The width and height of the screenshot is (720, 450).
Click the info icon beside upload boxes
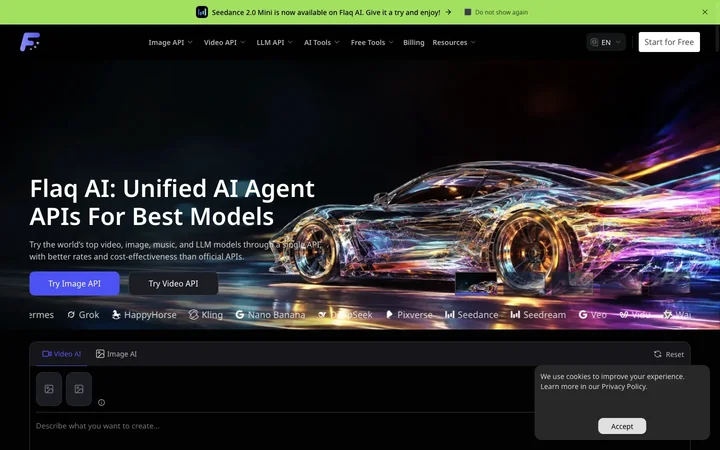pyautogui.click(x=101, y=402)
